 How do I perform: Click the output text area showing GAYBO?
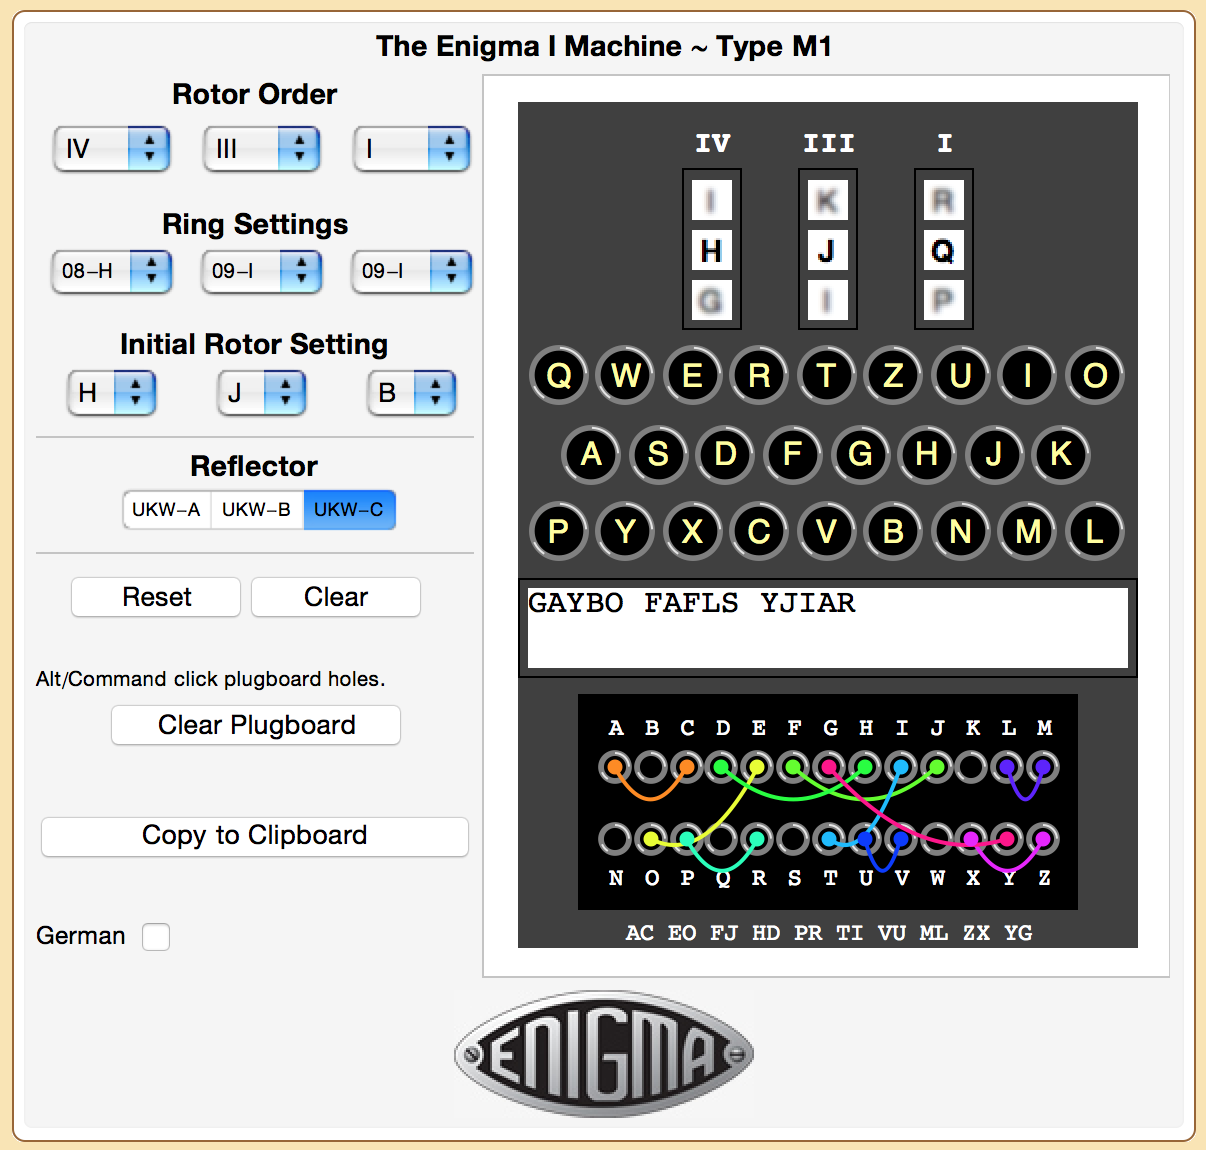click(827, 627)
